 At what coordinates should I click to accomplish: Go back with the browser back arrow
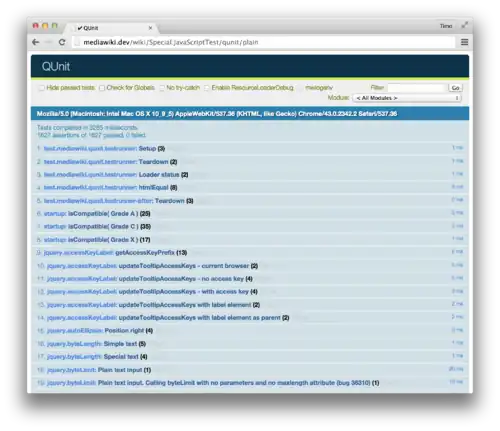pyautogui.click(x=36, y=42)
